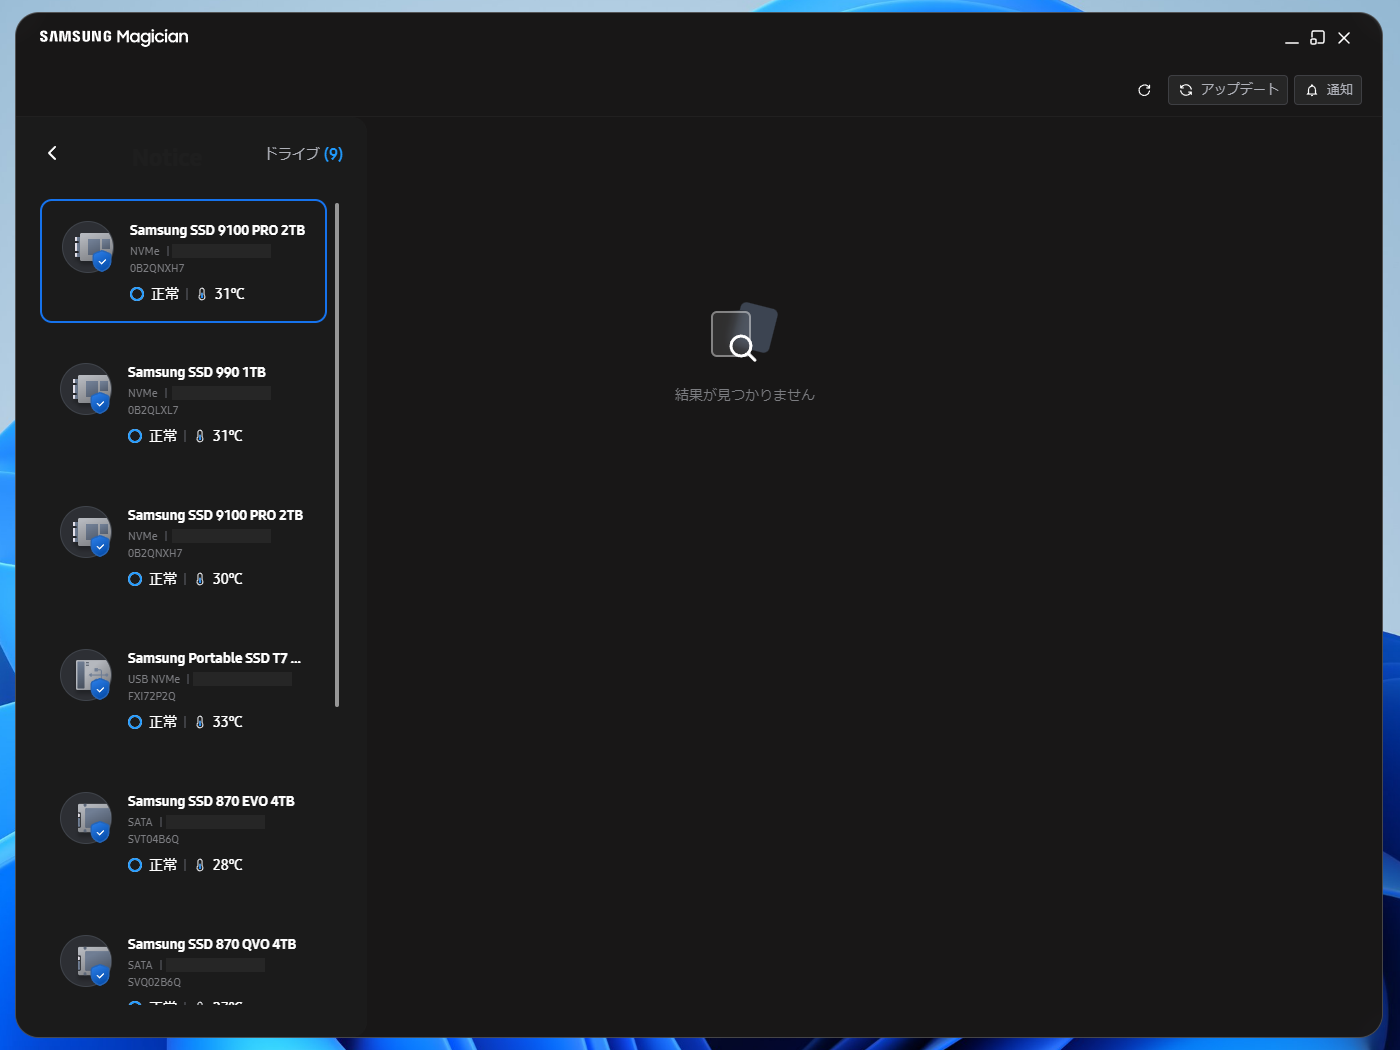Click the thermometer icon showing 28℃

tap(200, 865)
